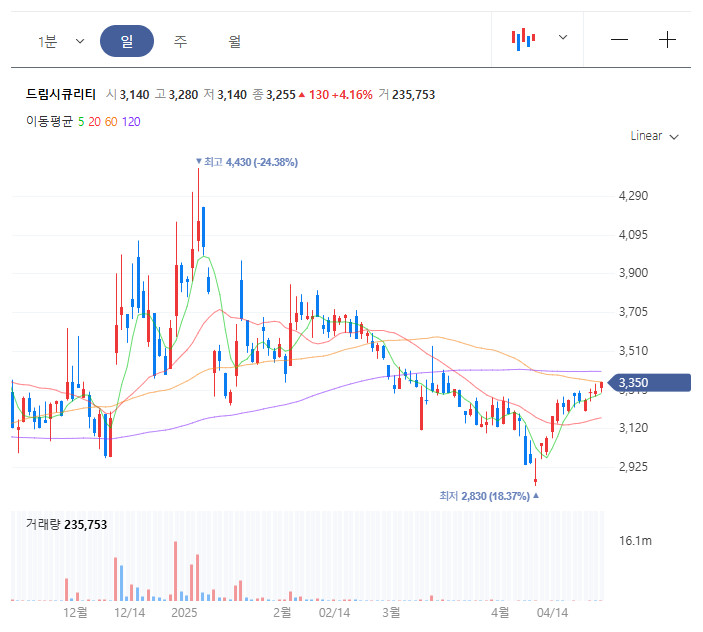
Task: Expand the chart type chevron dropdown
Action: tap(563, 37)
